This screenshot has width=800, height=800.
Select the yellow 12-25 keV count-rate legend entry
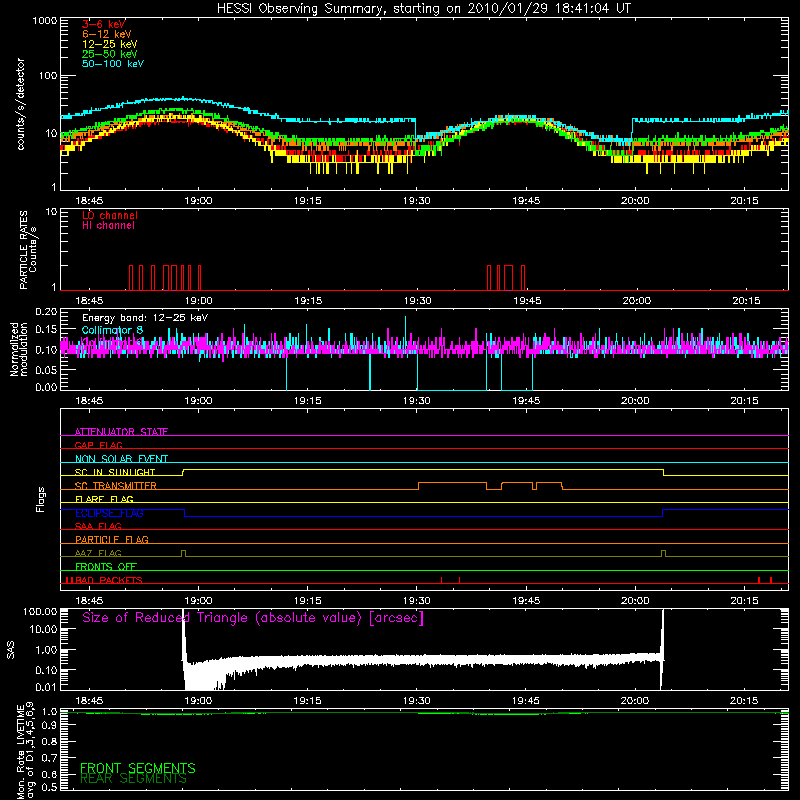pyautogui.click(x=110, y=44)
